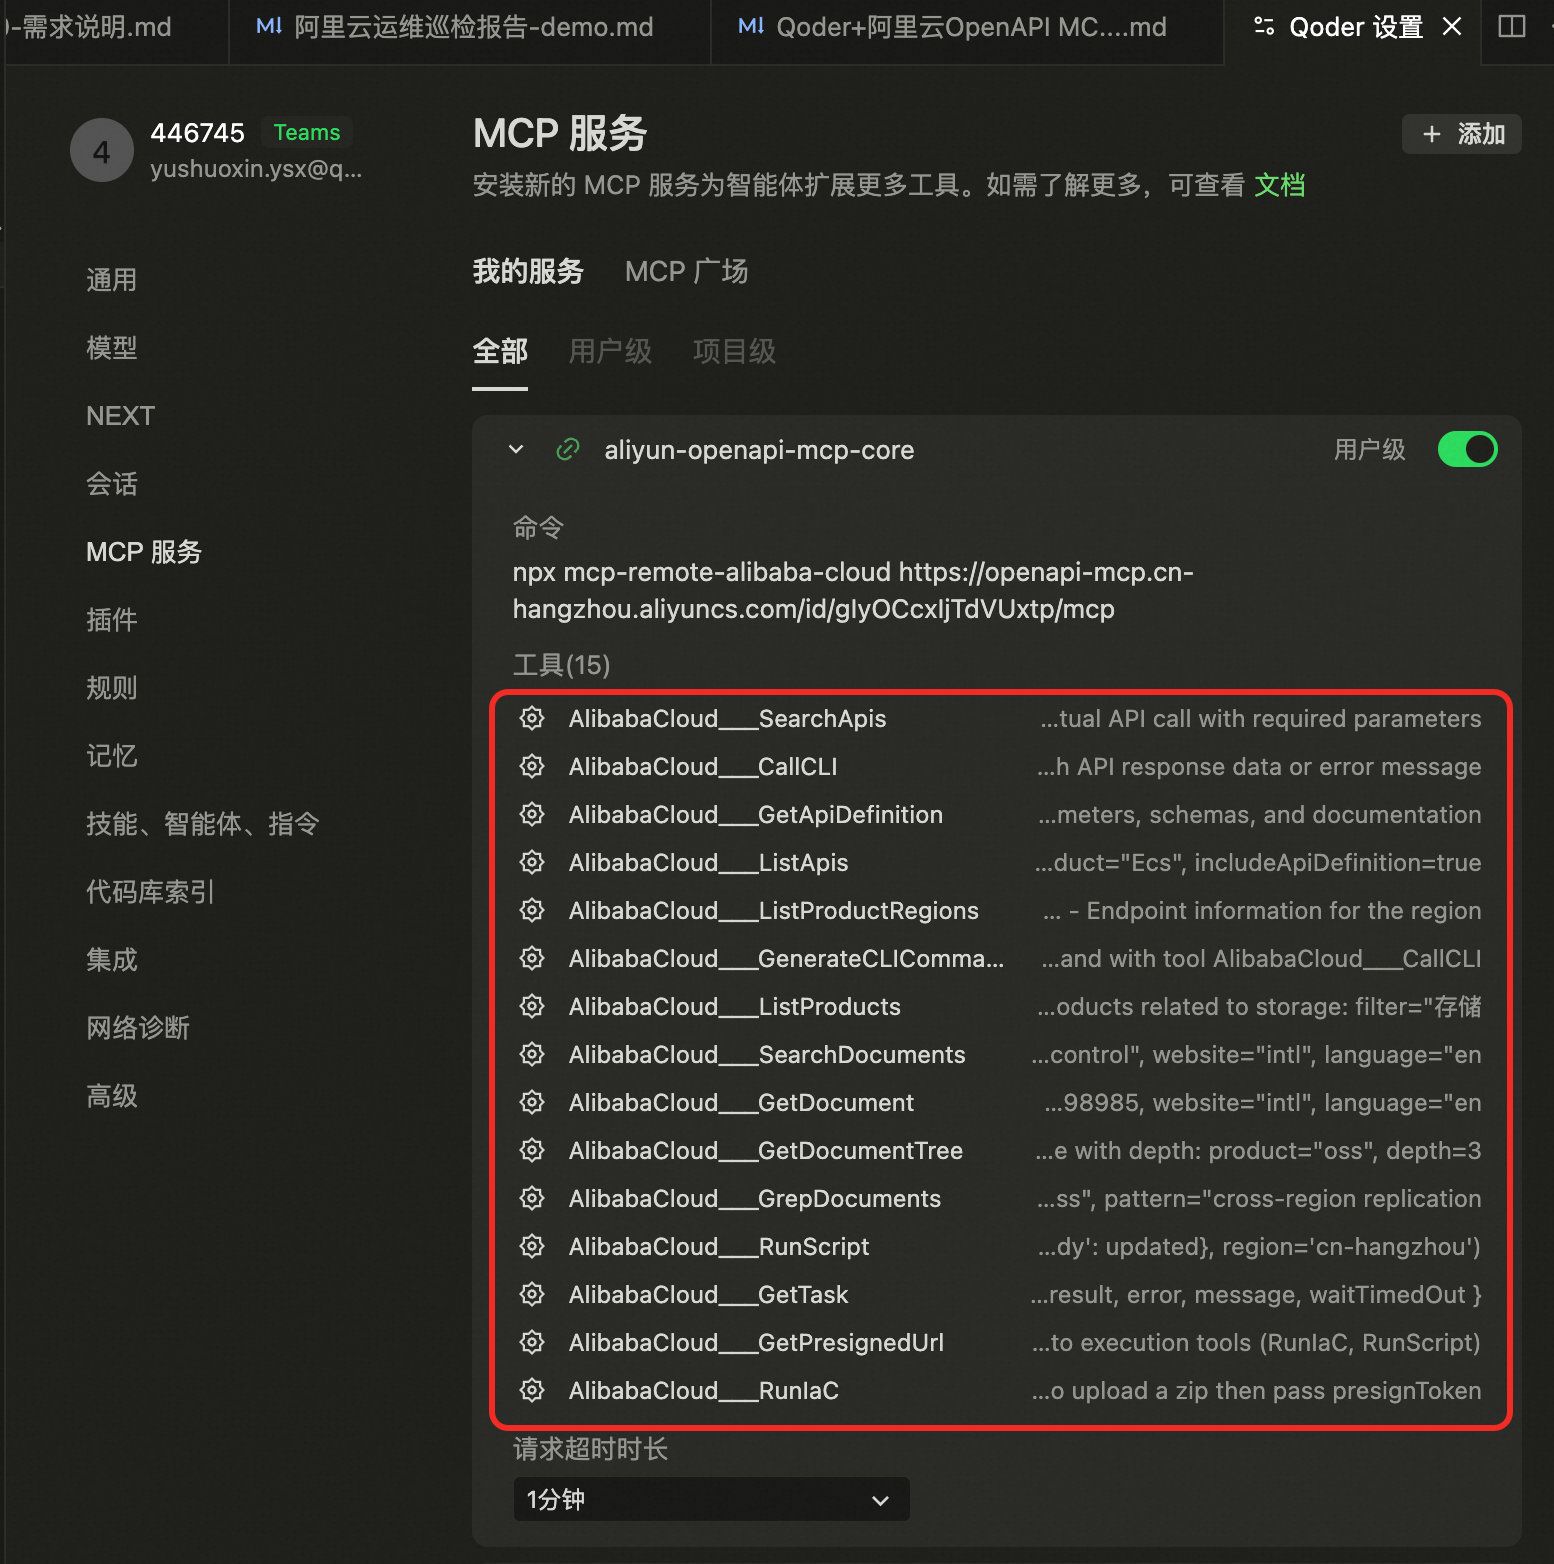
Task: Click the 工具(15) tools heading
Action: [x=561, y=665]
